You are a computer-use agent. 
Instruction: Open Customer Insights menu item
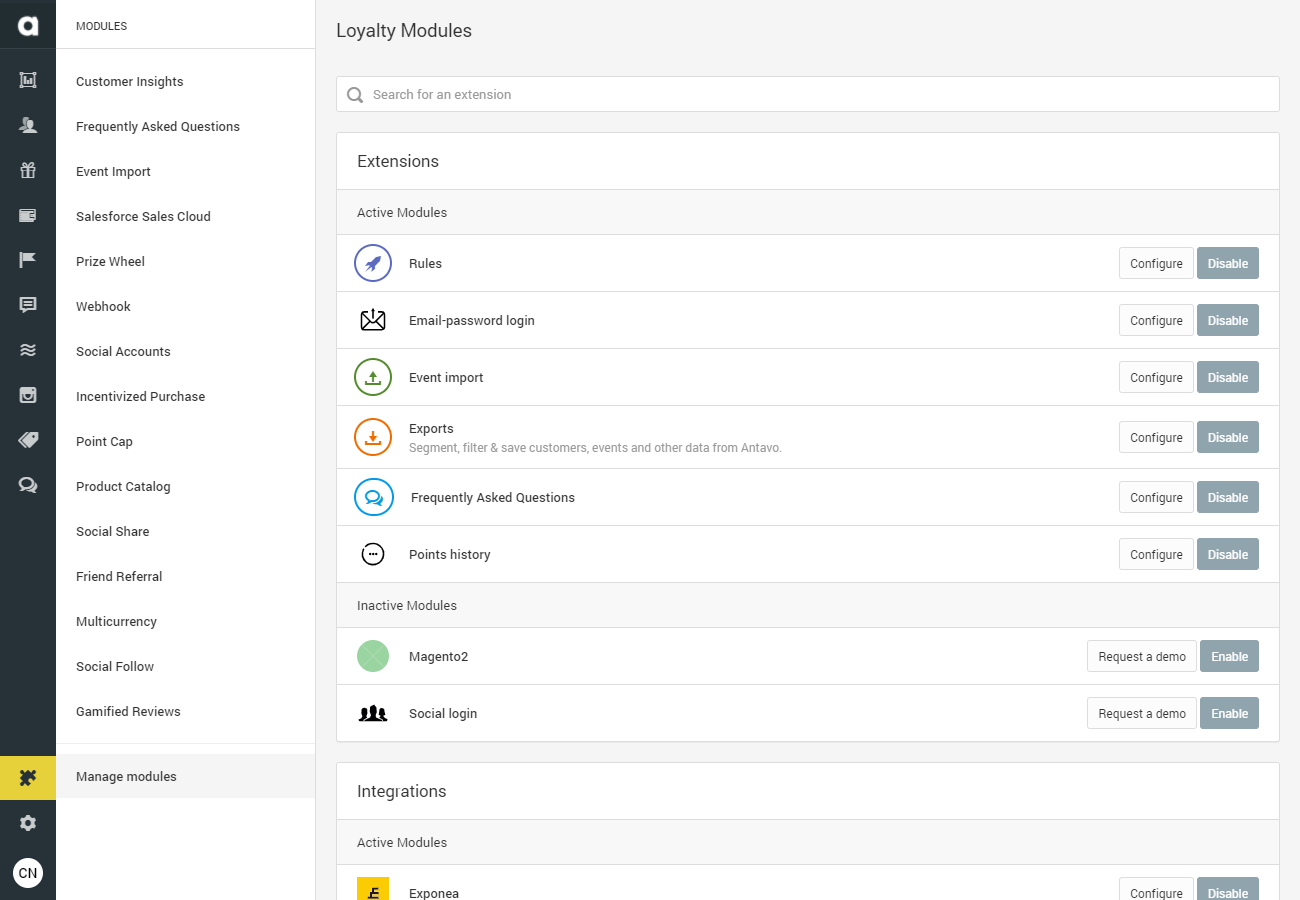pos(130,82)
